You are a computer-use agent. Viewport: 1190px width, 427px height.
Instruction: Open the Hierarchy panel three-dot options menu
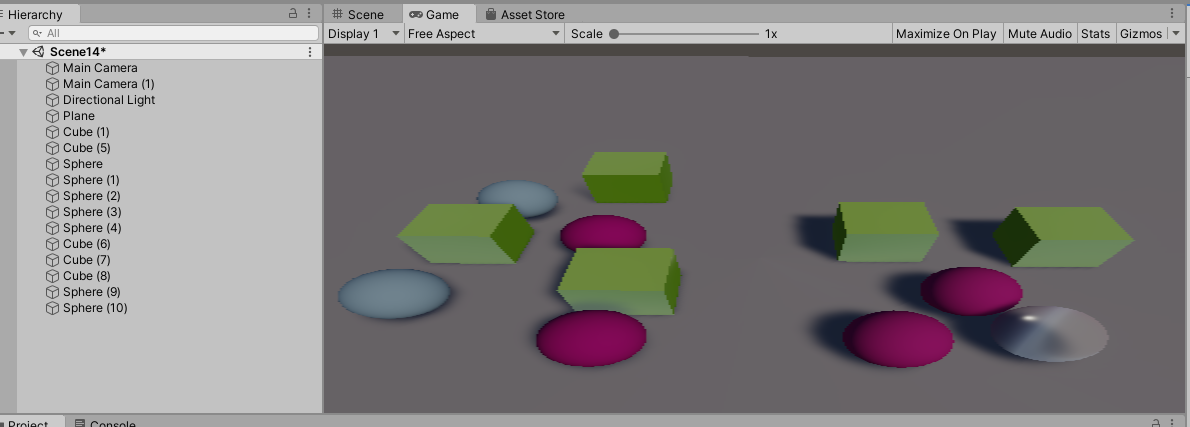[x=310, y=14]
